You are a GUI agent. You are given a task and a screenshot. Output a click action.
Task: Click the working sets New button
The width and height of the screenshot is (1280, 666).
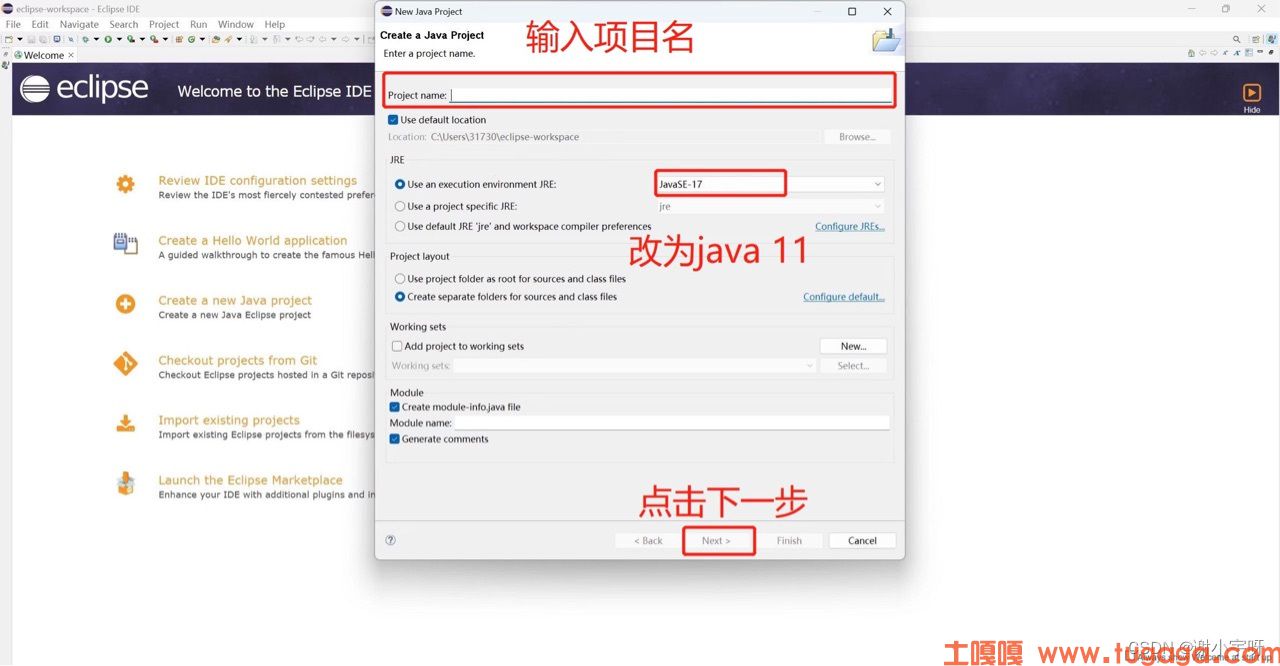853,346
